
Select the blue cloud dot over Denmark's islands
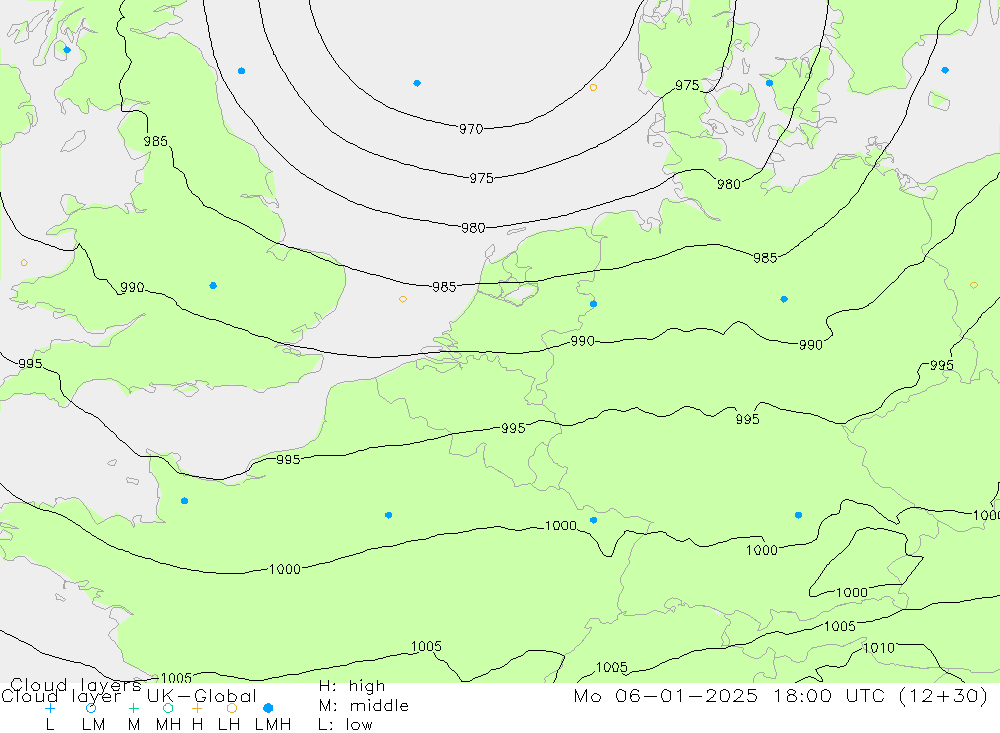770,83
